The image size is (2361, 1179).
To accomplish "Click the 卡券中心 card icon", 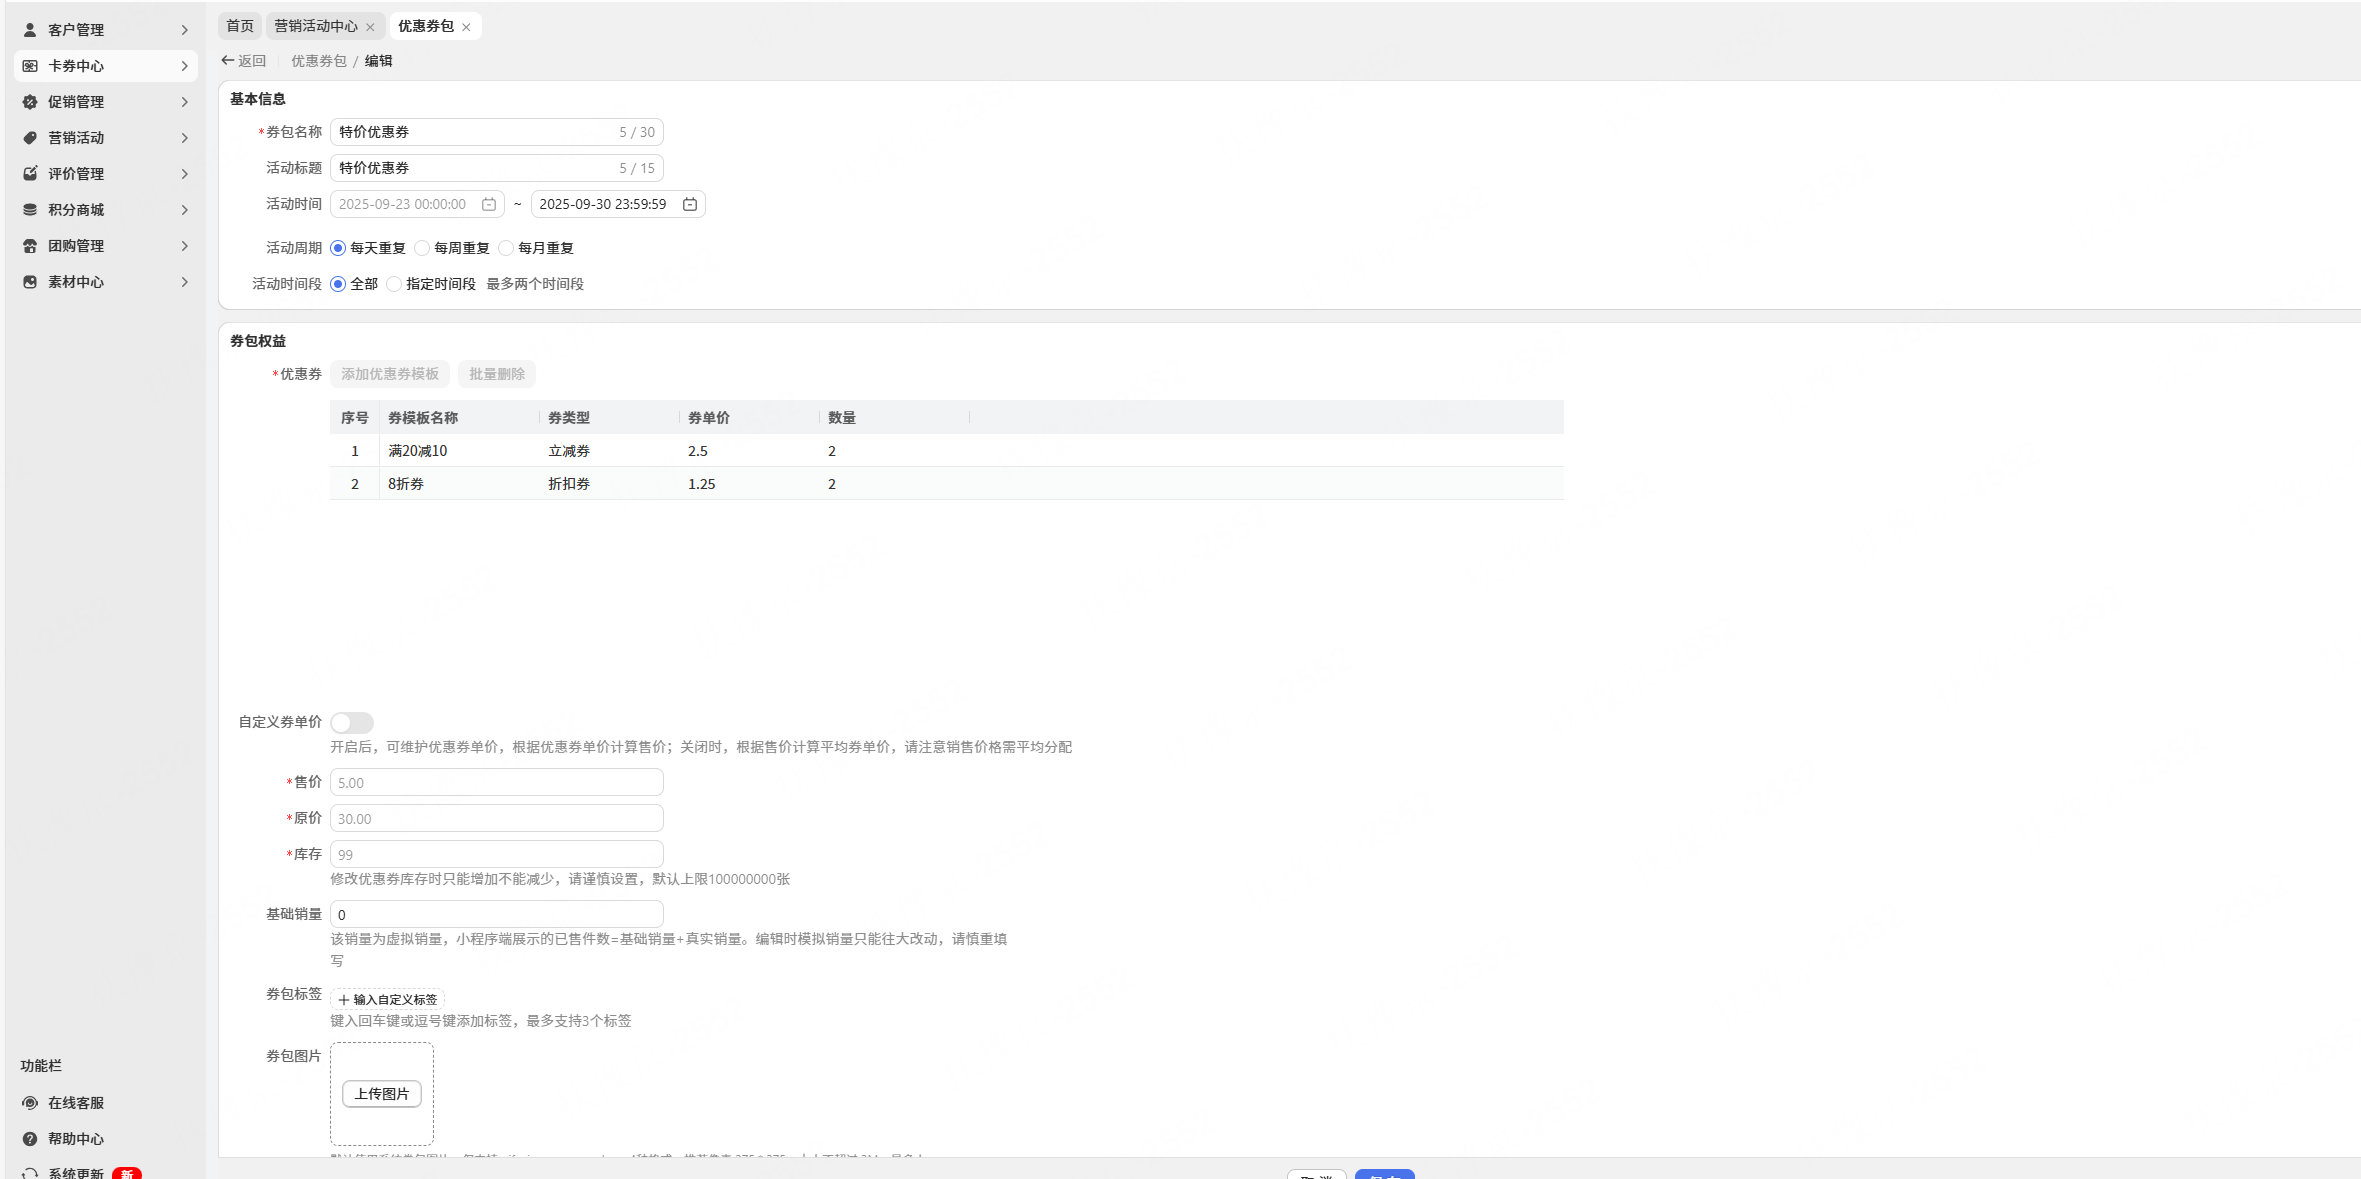I will [x=30, y=66].
